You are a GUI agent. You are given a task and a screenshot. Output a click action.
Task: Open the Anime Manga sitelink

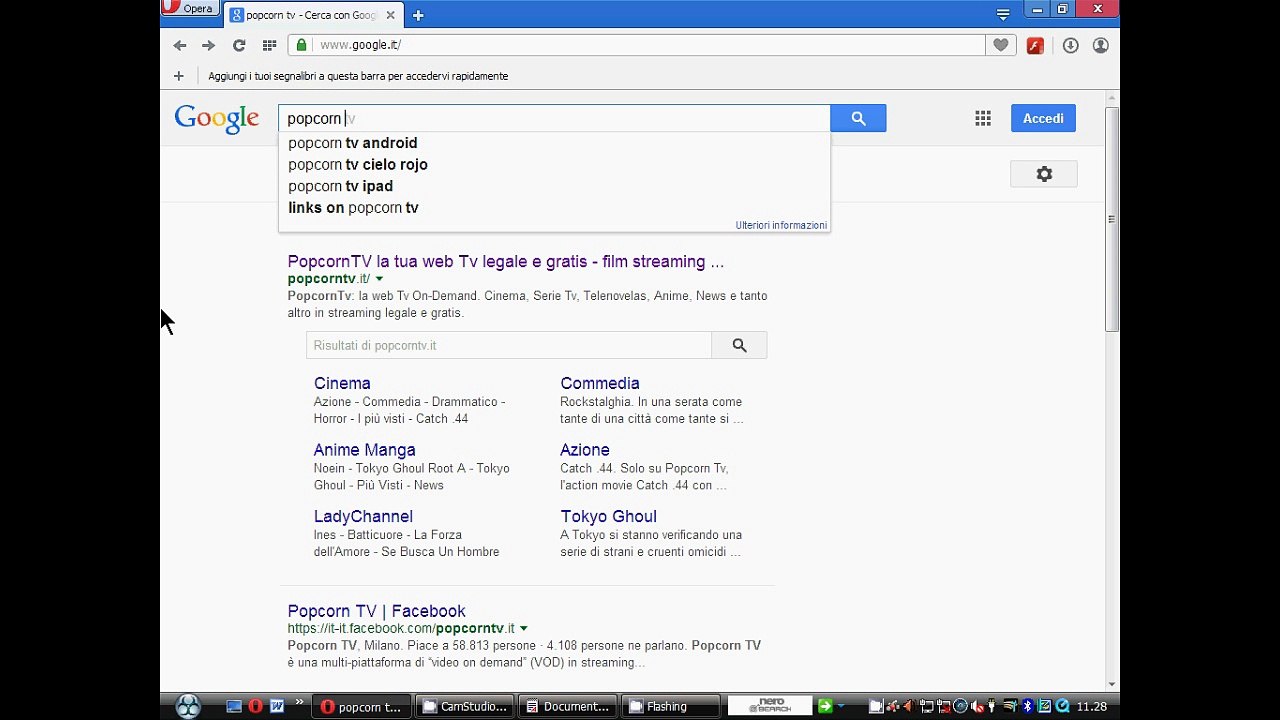[x=364, y=450]
